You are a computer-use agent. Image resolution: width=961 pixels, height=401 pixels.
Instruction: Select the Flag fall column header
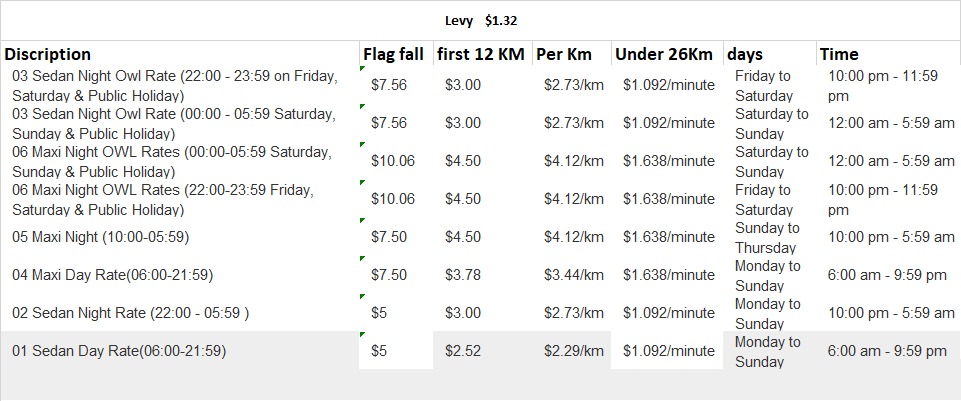[393, 54]
